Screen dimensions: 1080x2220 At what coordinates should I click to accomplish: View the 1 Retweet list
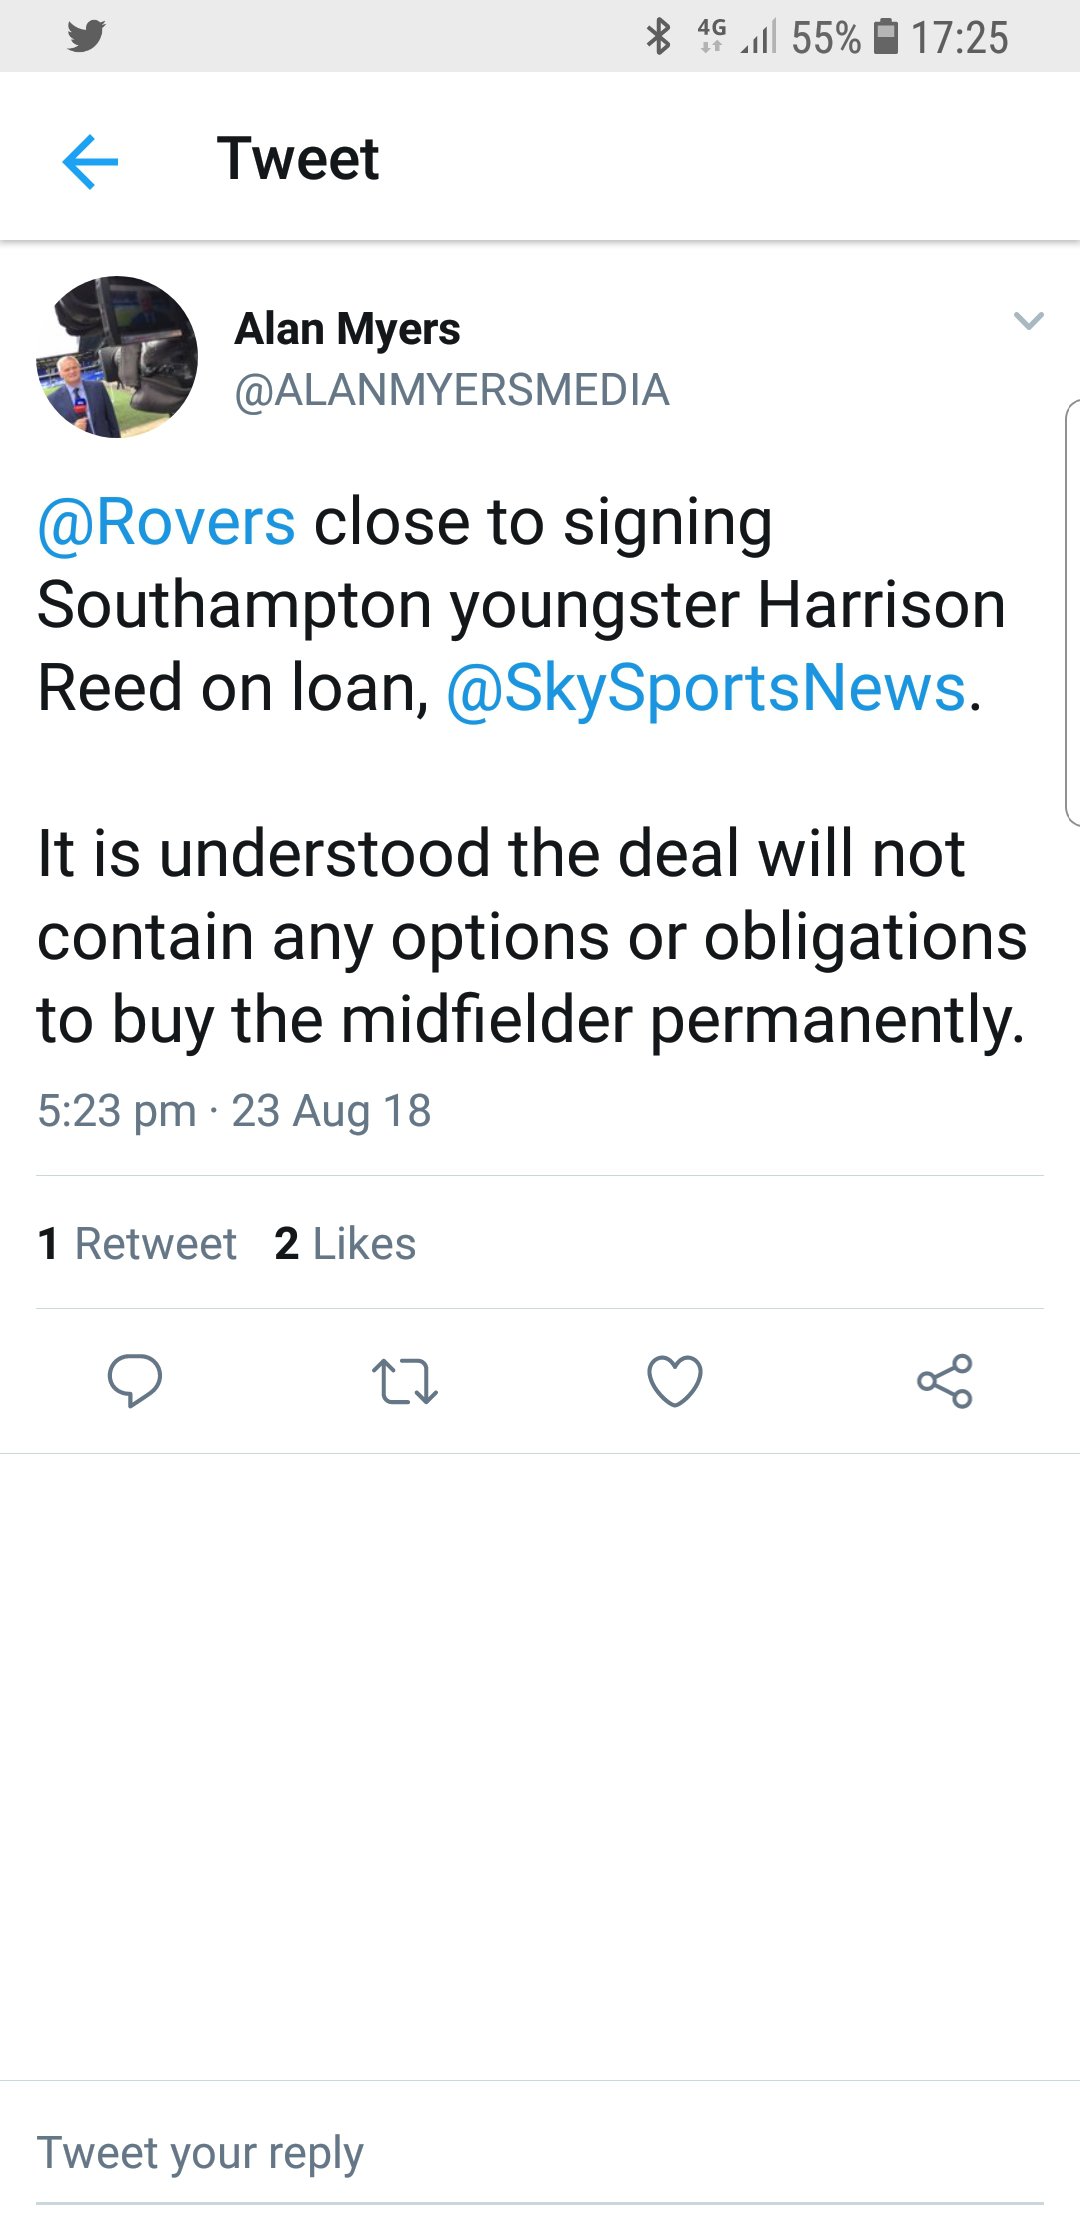137,1244
